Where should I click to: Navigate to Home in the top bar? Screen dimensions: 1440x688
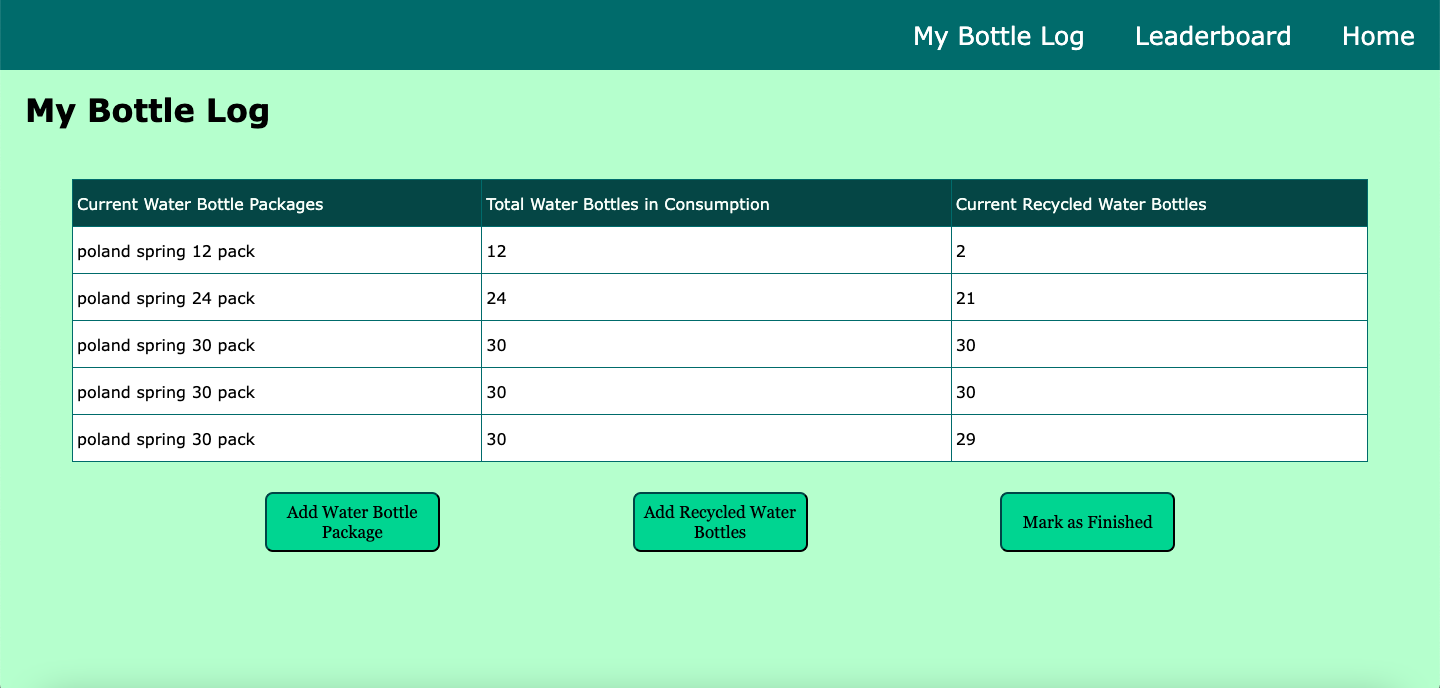(x=1378, y=36)
